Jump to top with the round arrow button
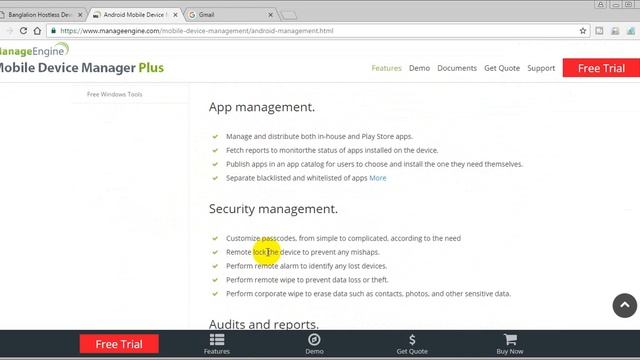Screen dimensions: 640x360 tap(624, 305)
